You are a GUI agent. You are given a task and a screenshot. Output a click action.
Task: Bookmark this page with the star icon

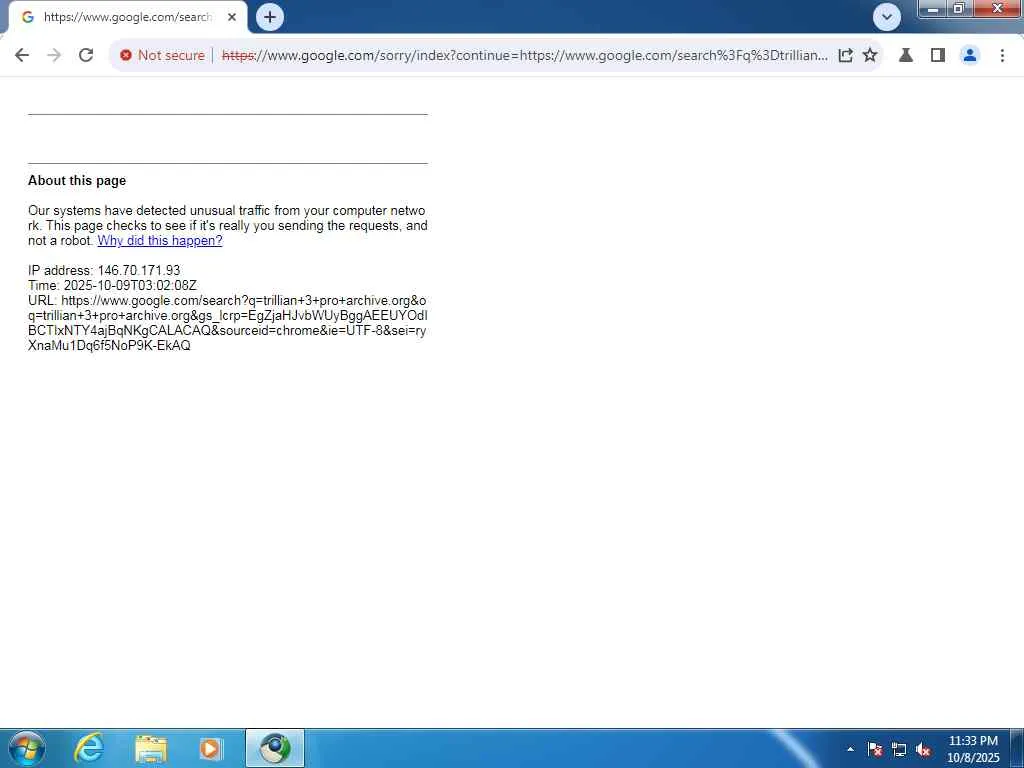point(870,56)
